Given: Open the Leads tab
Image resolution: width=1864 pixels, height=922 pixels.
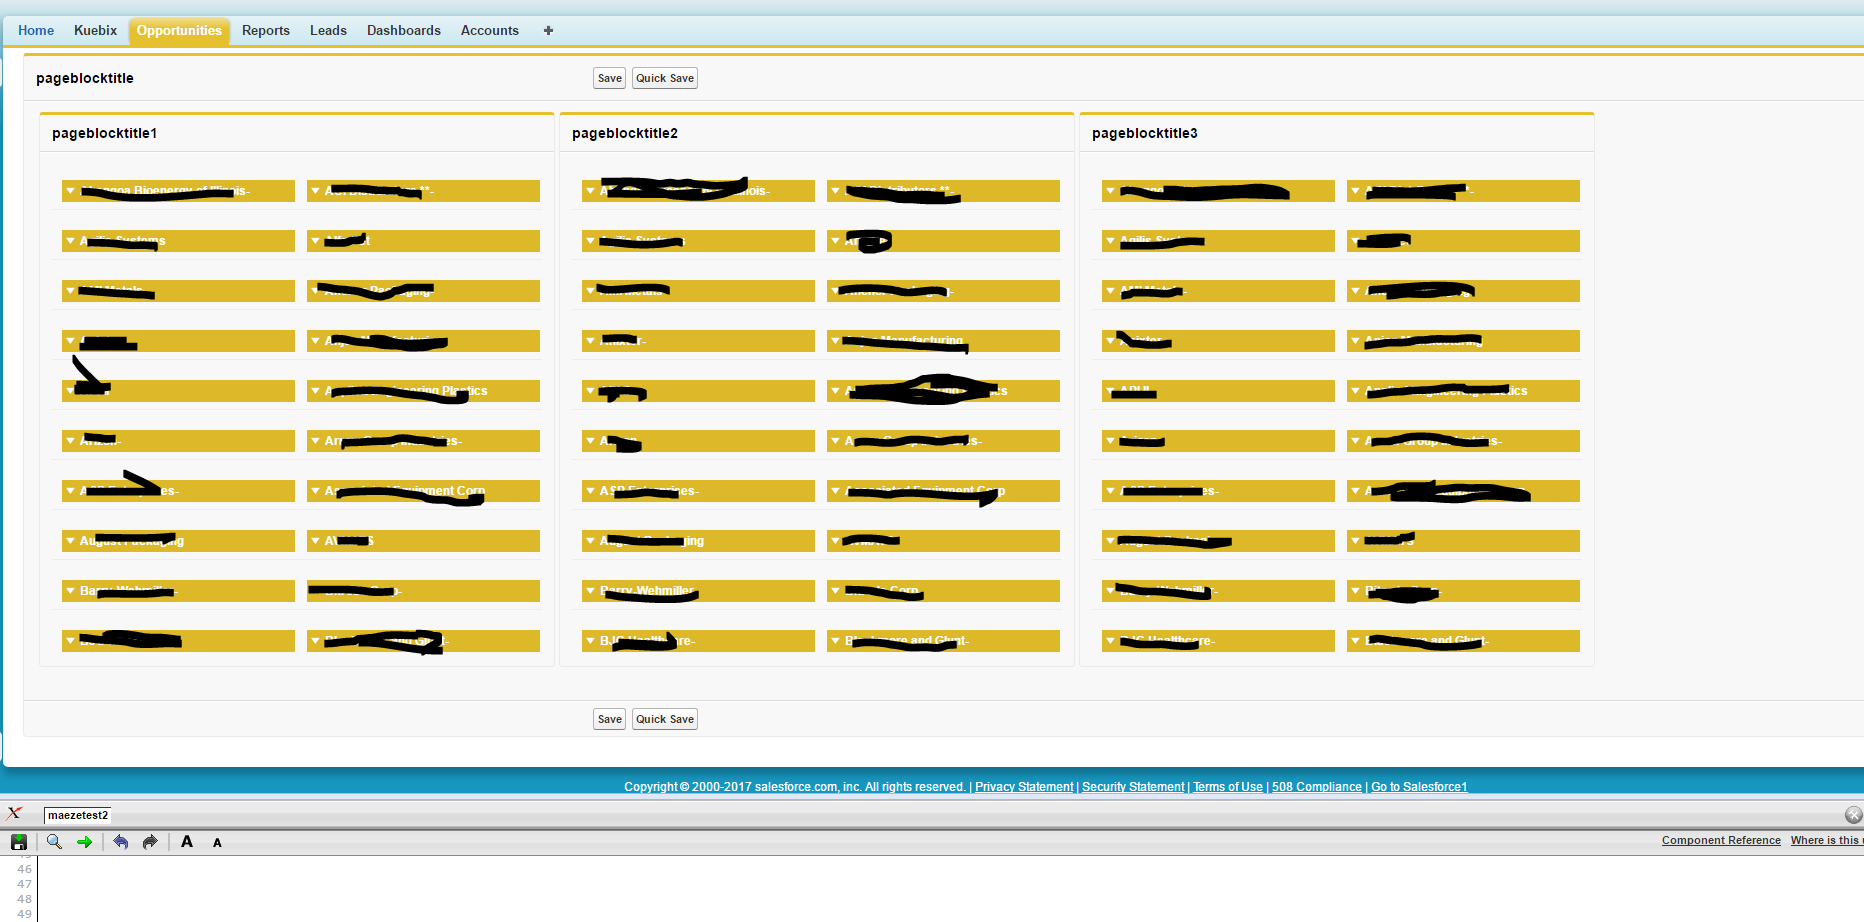Looking at the screenshot, I should [x=328, y=31].
